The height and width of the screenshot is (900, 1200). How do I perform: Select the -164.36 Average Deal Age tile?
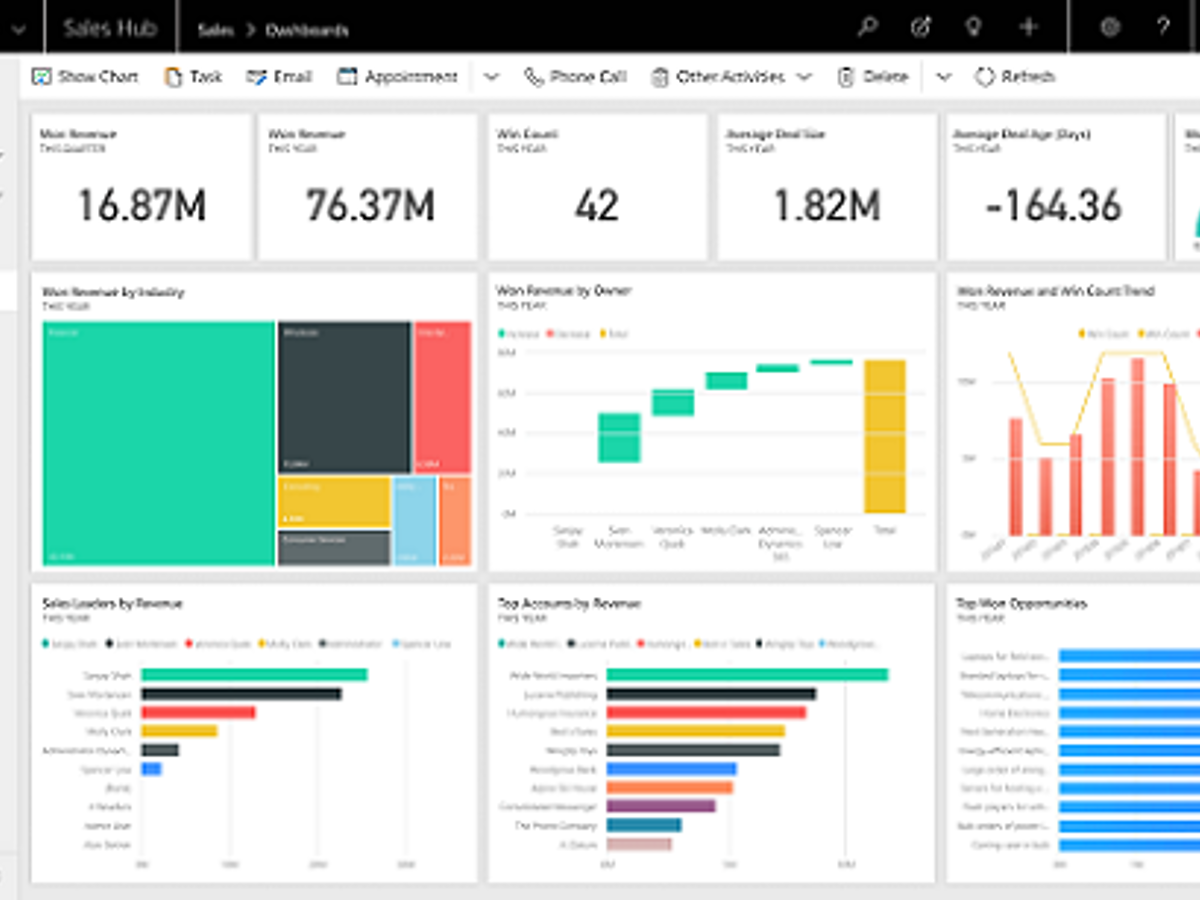1056,187
